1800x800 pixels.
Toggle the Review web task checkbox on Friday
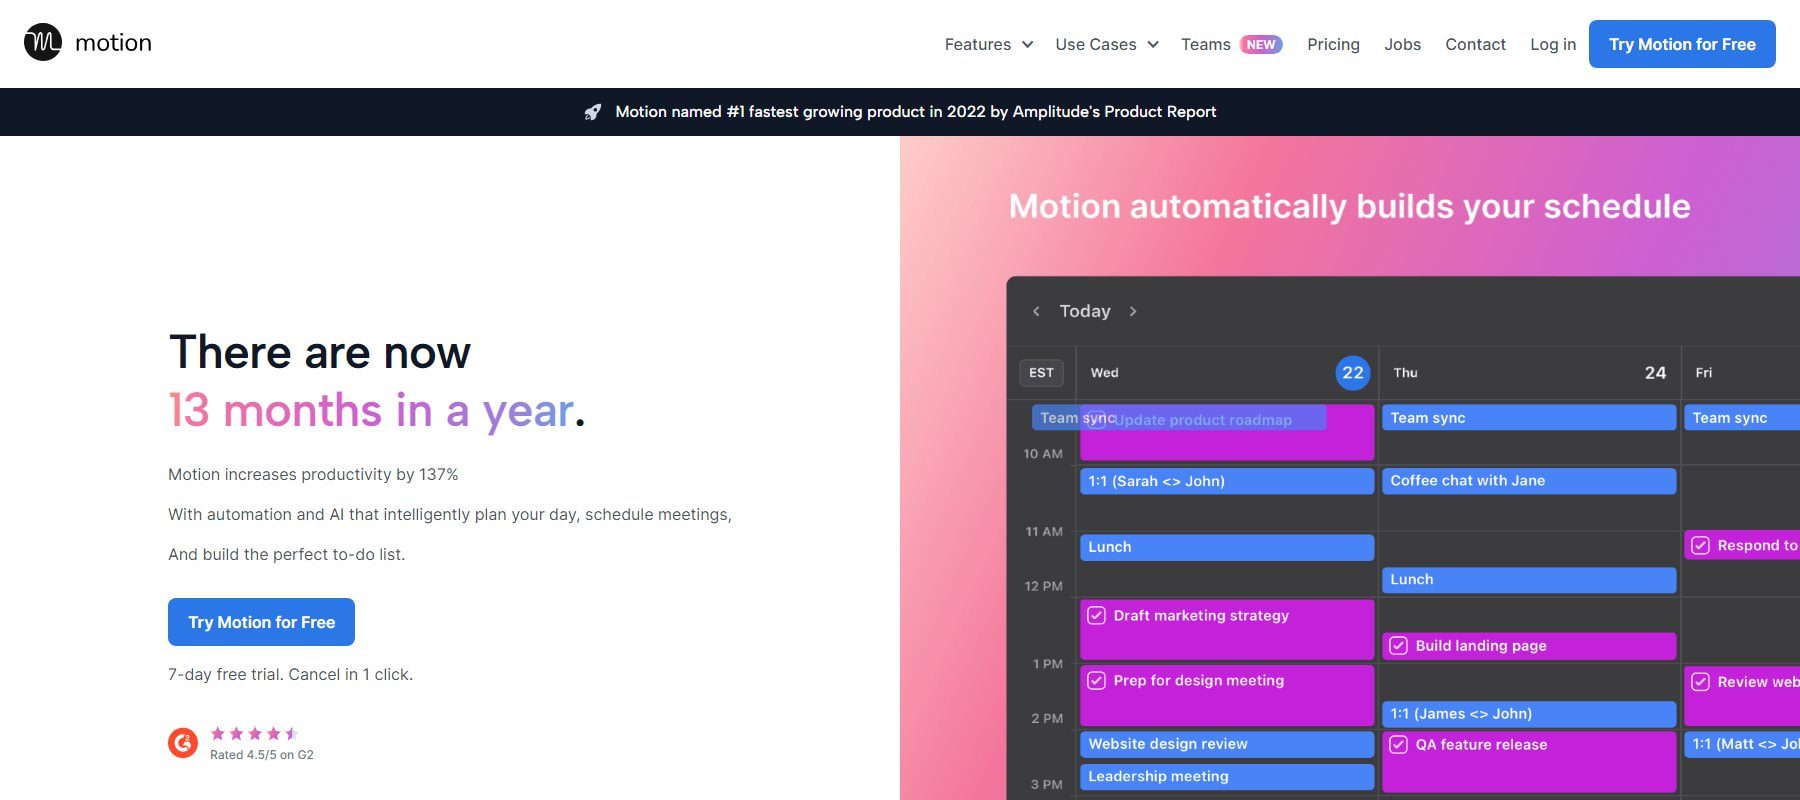tap(1701, 681)
